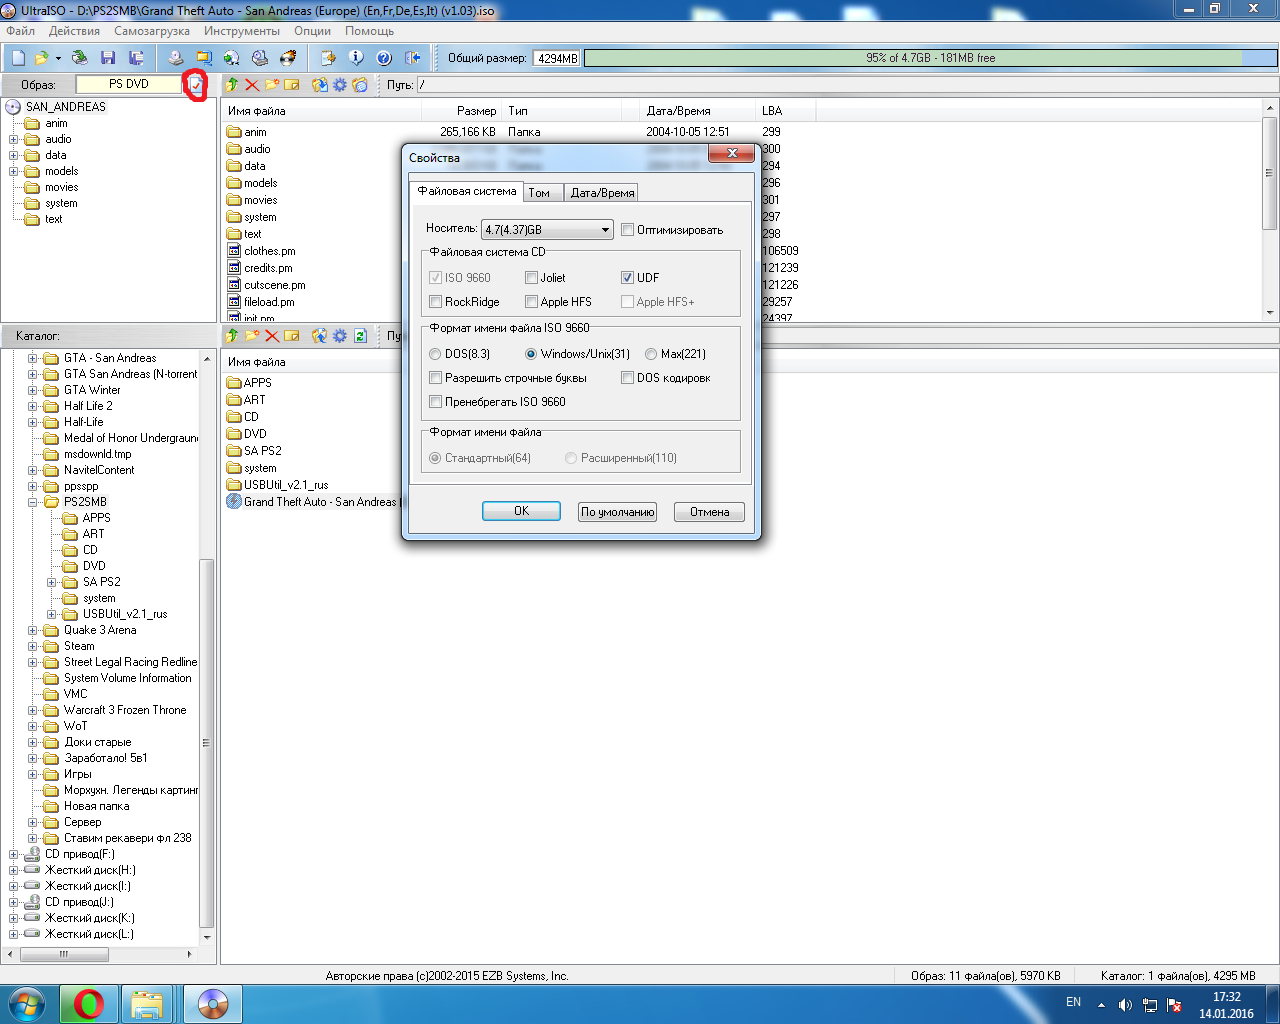The width and height of the screenshot is (1280, 1024).
Task: Click the New image toolbar icon
Action: [18, 58]
